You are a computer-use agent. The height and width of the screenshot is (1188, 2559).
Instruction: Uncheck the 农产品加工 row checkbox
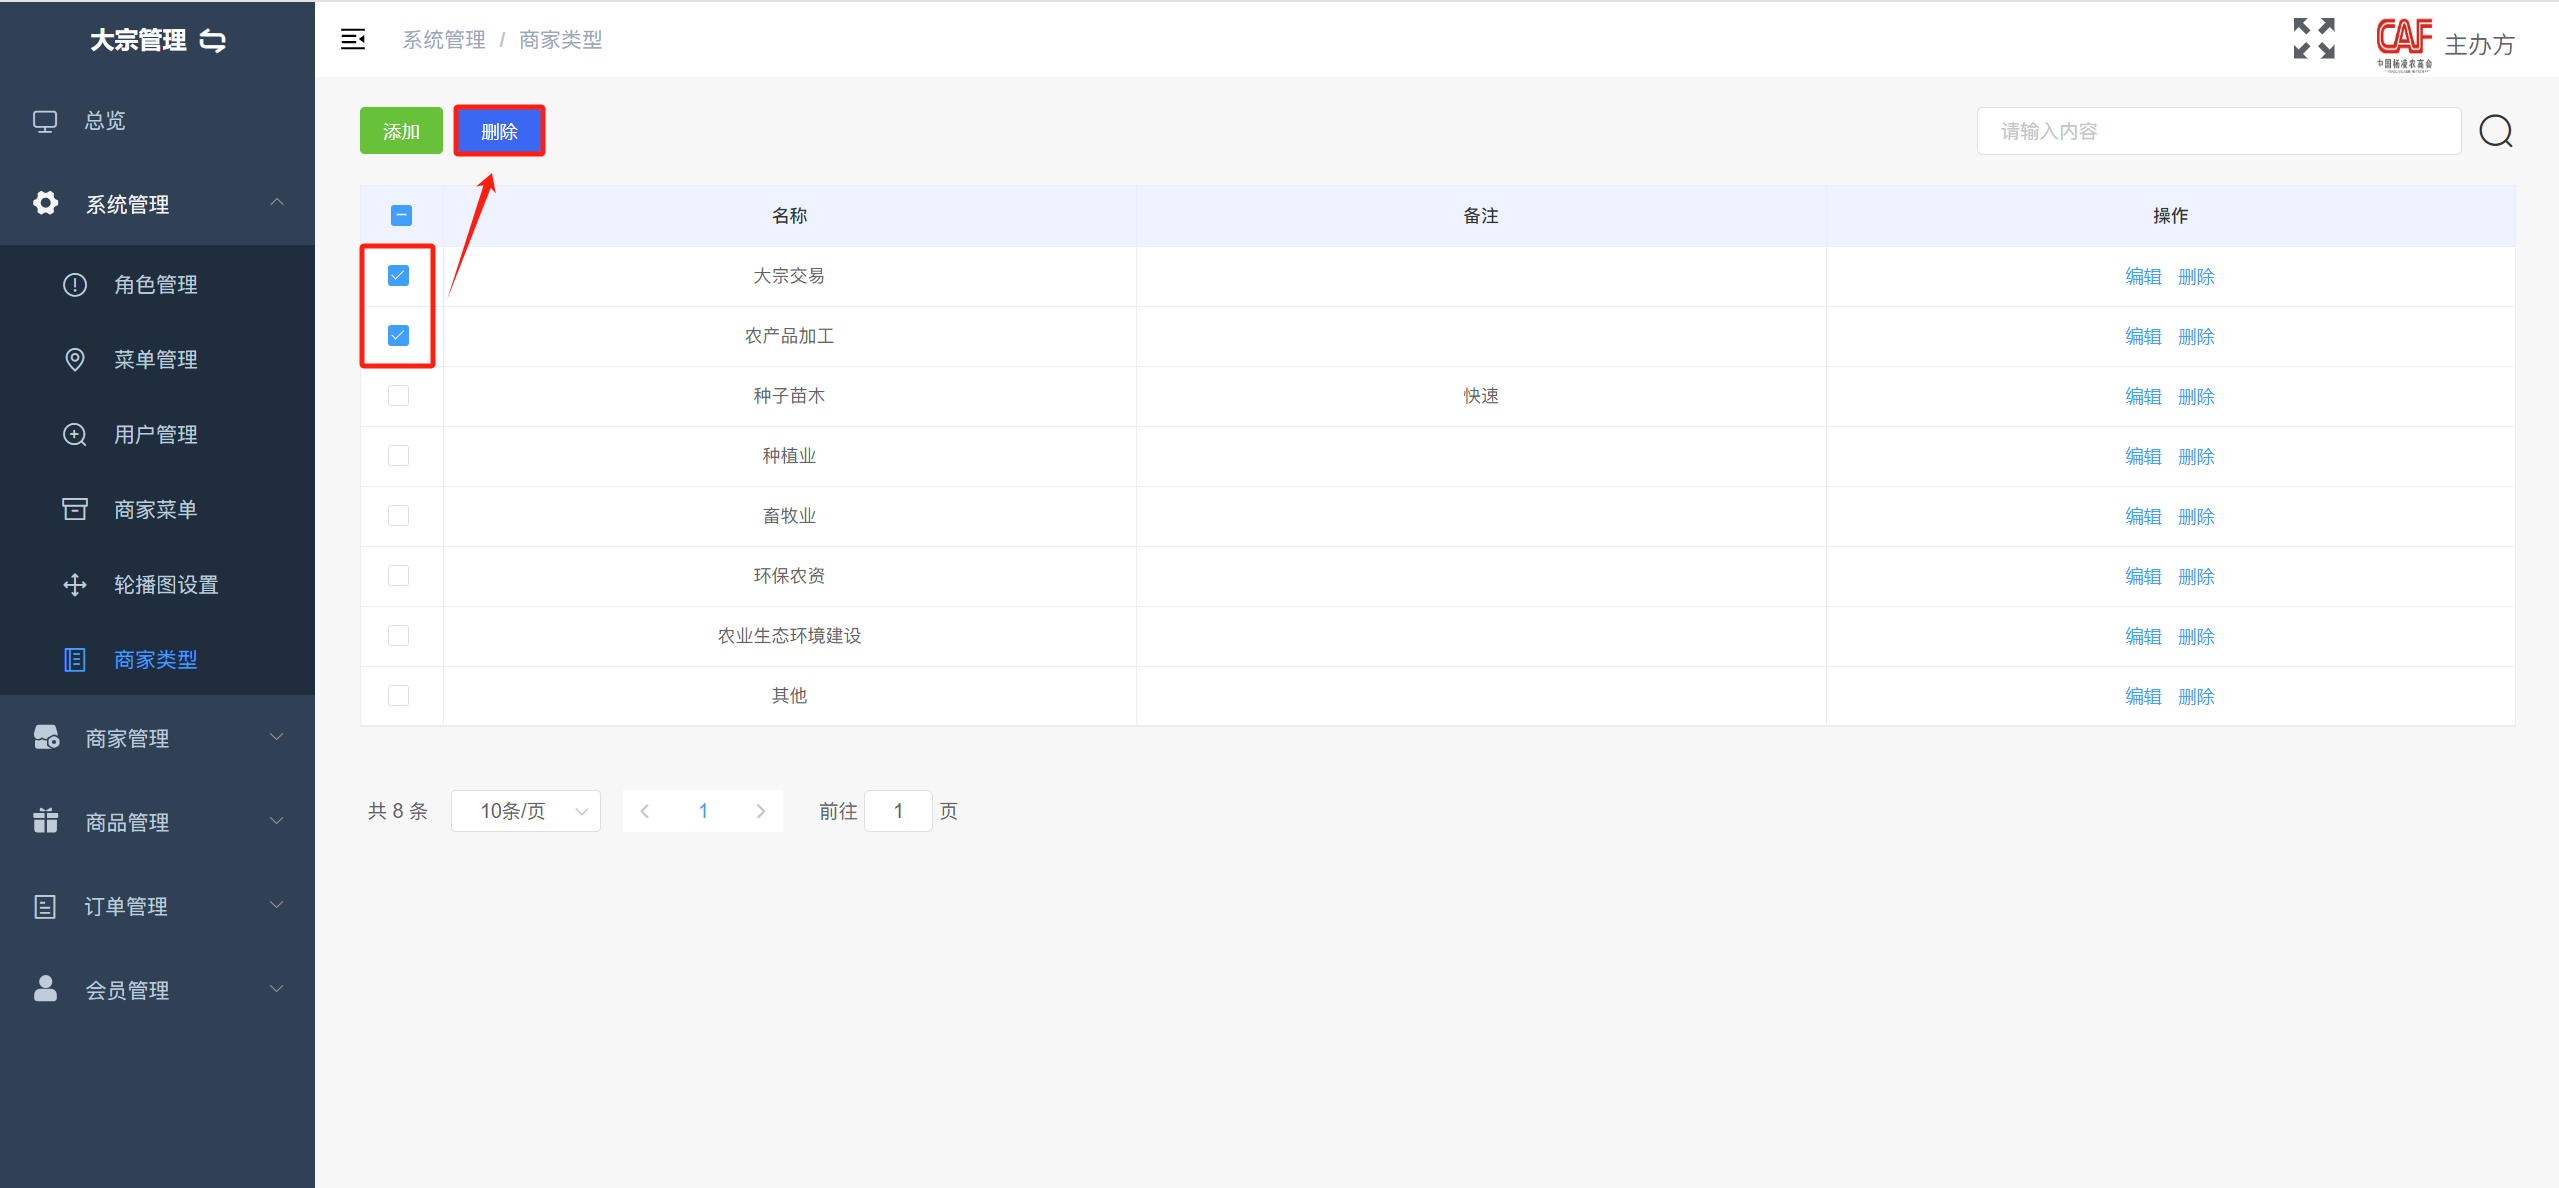click(x=398, y=336)
